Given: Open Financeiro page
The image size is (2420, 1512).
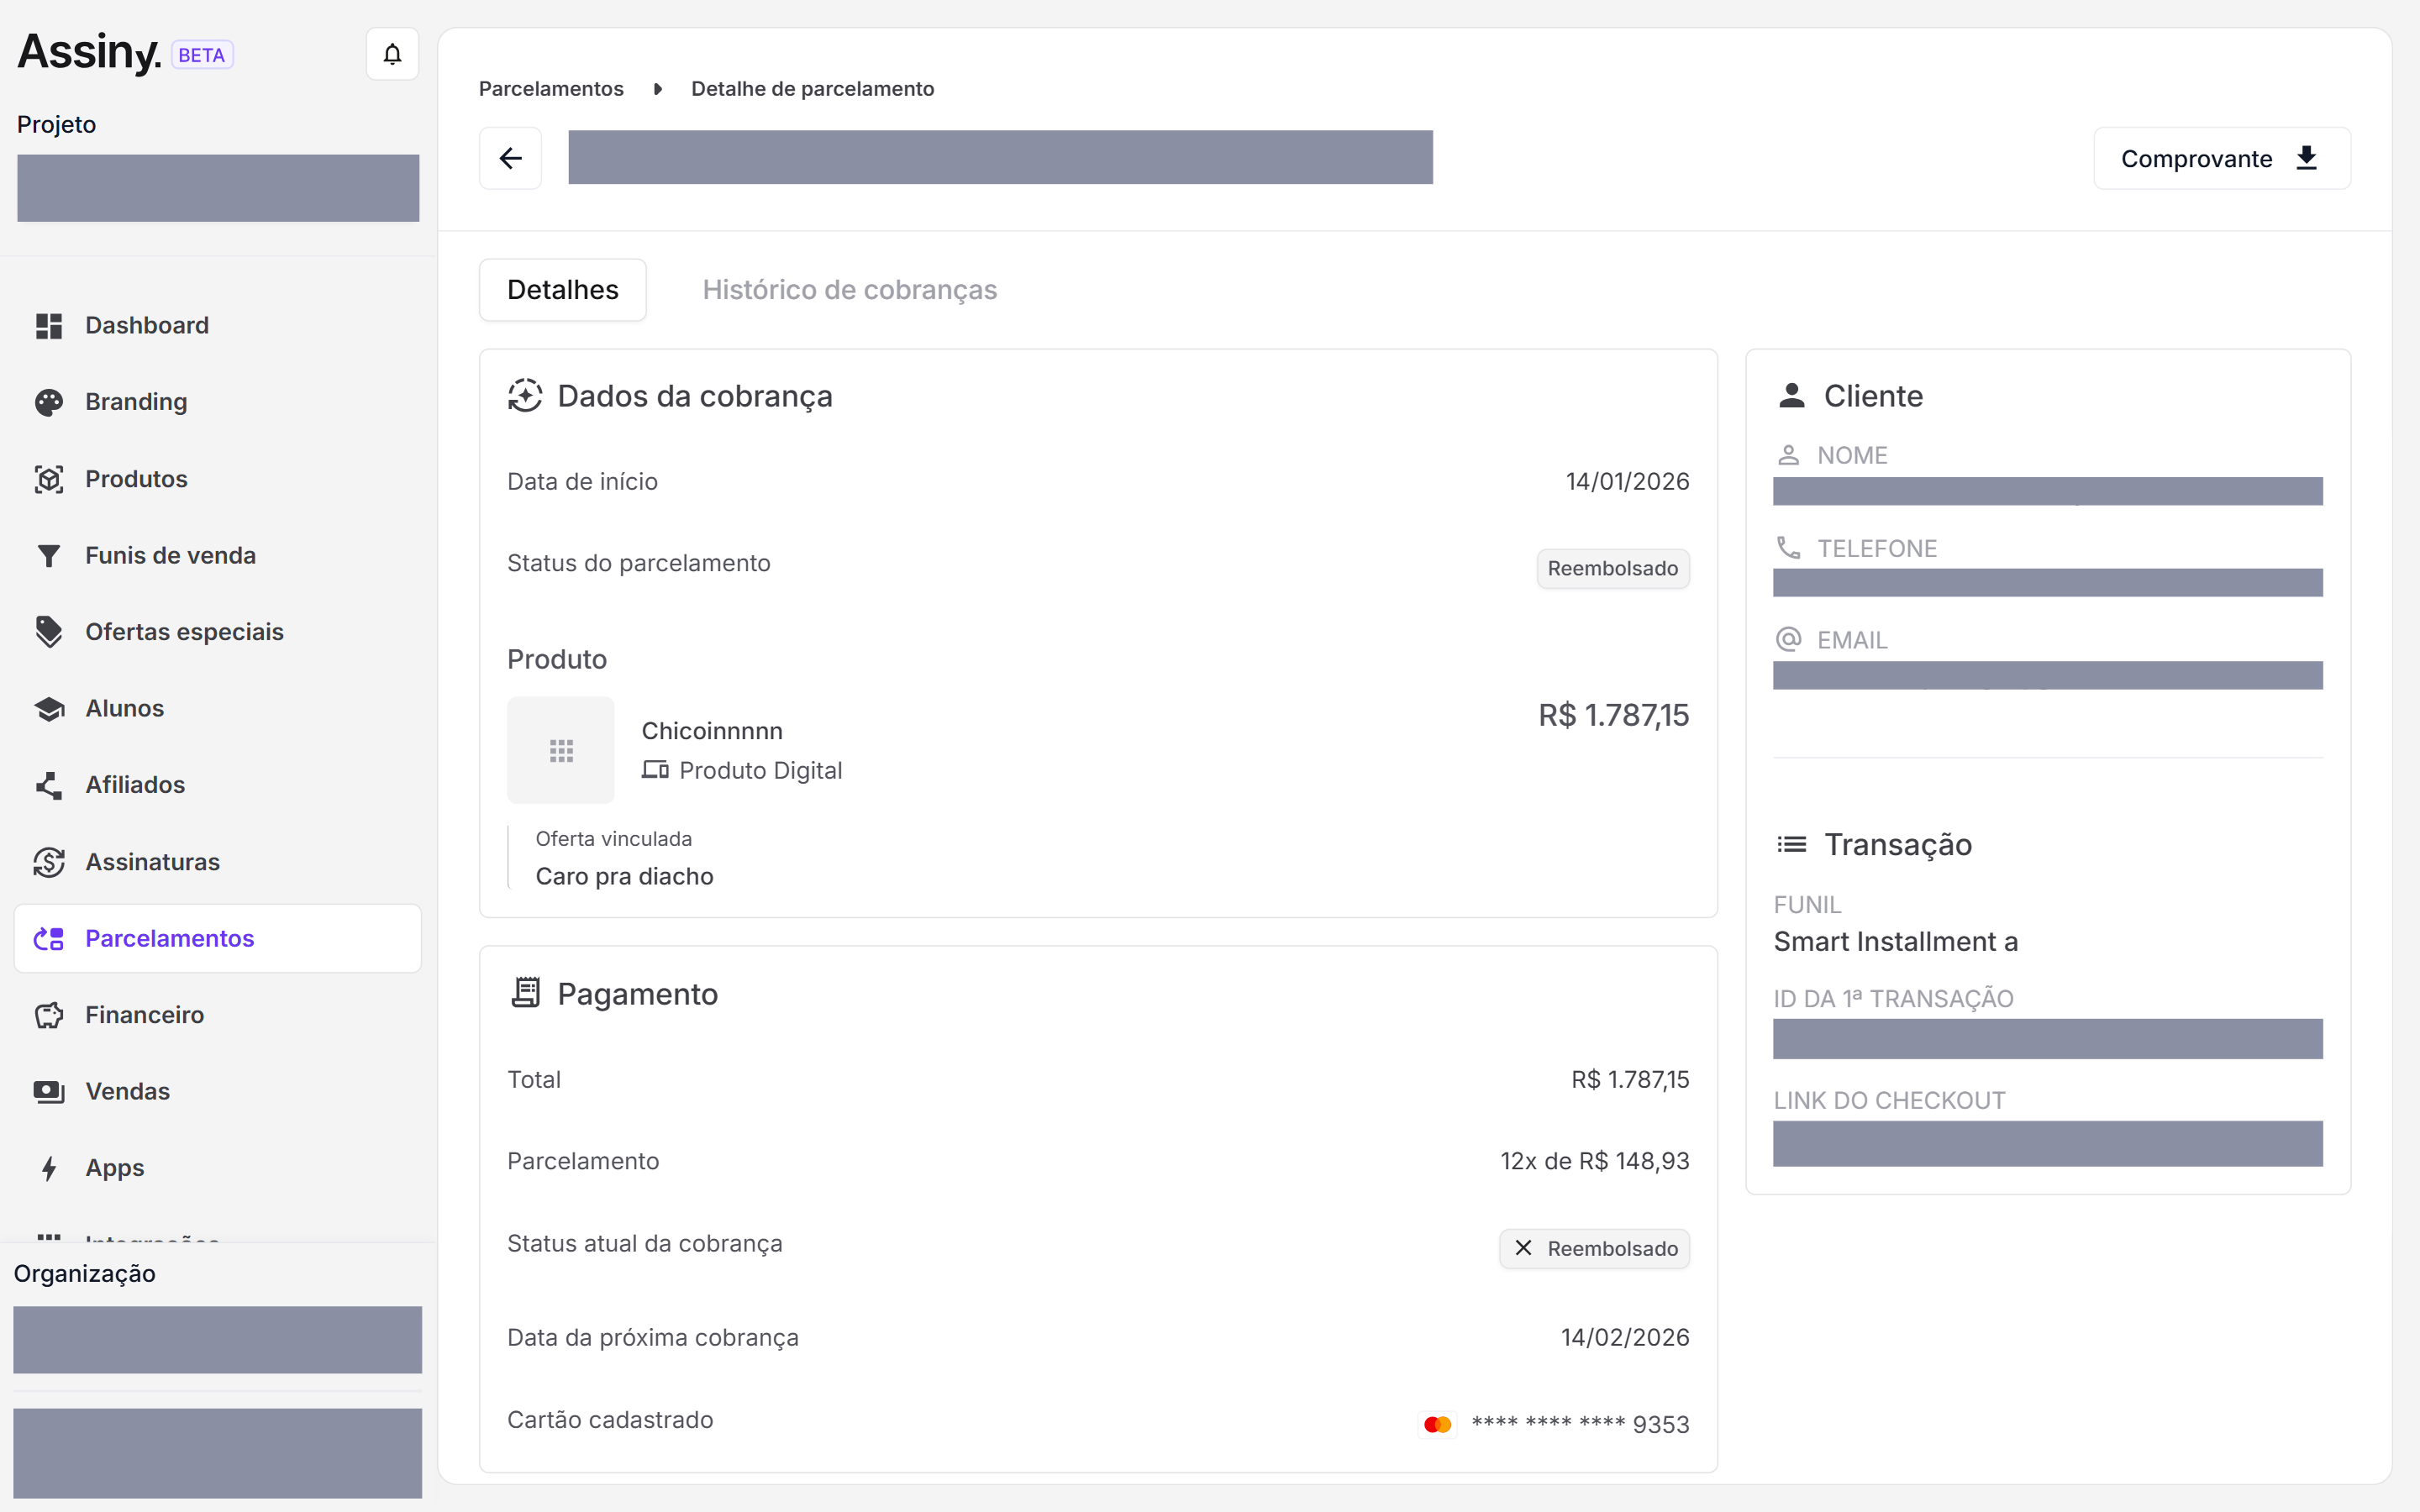Looking at the screenshot, I should click(217, 1015).
